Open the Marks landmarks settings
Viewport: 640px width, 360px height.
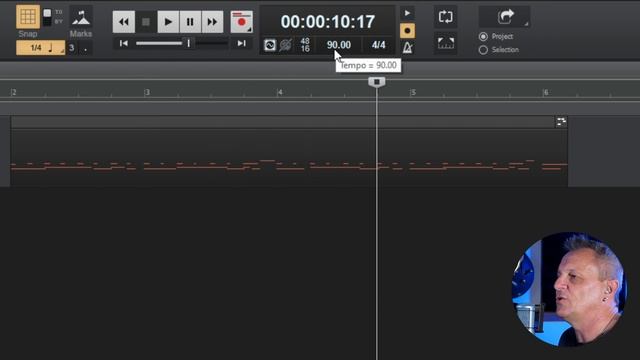click(81, 18)
